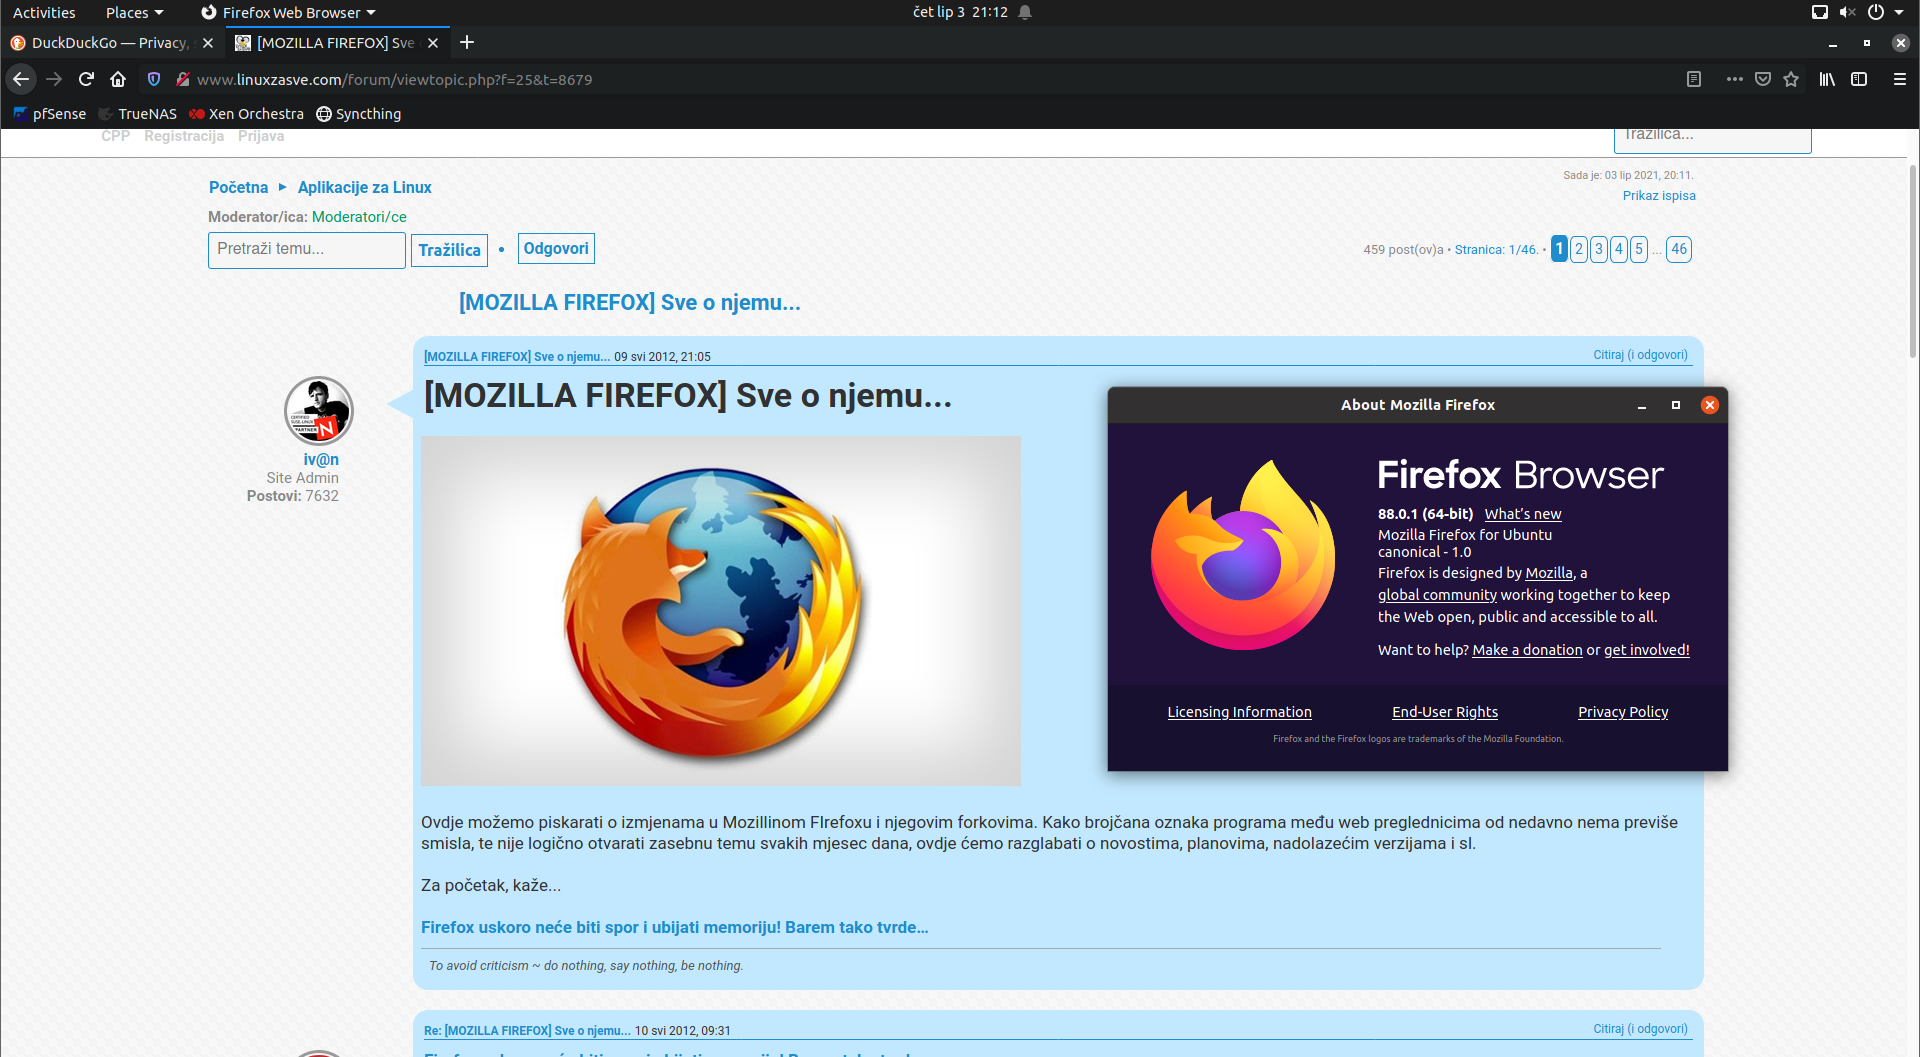
Task: Click the iv@n user avatar
Action: [319, 411]
